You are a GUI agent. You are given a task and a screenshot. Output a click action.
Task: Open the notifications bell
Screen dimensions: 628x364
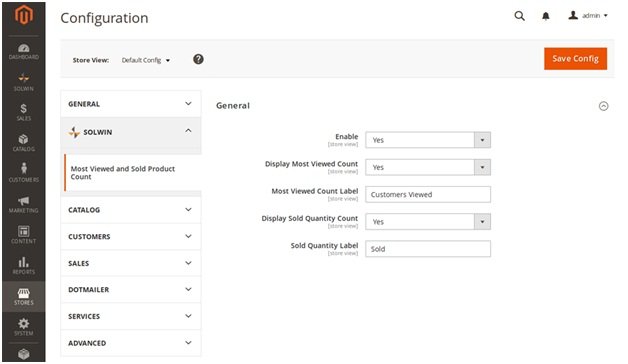[545, 16]
